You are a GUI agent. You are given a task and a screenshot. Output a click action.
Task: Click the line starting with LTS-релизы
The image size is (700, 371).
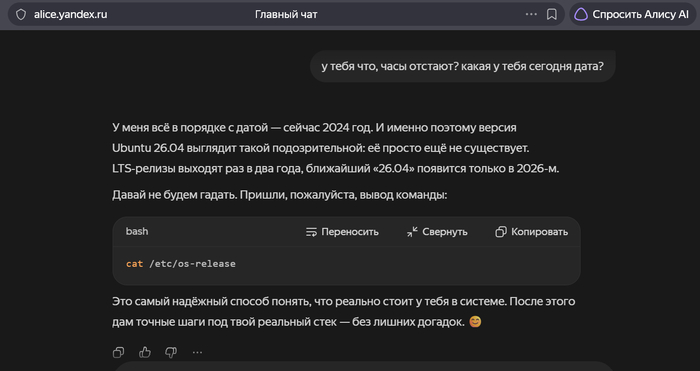point(335,169)
